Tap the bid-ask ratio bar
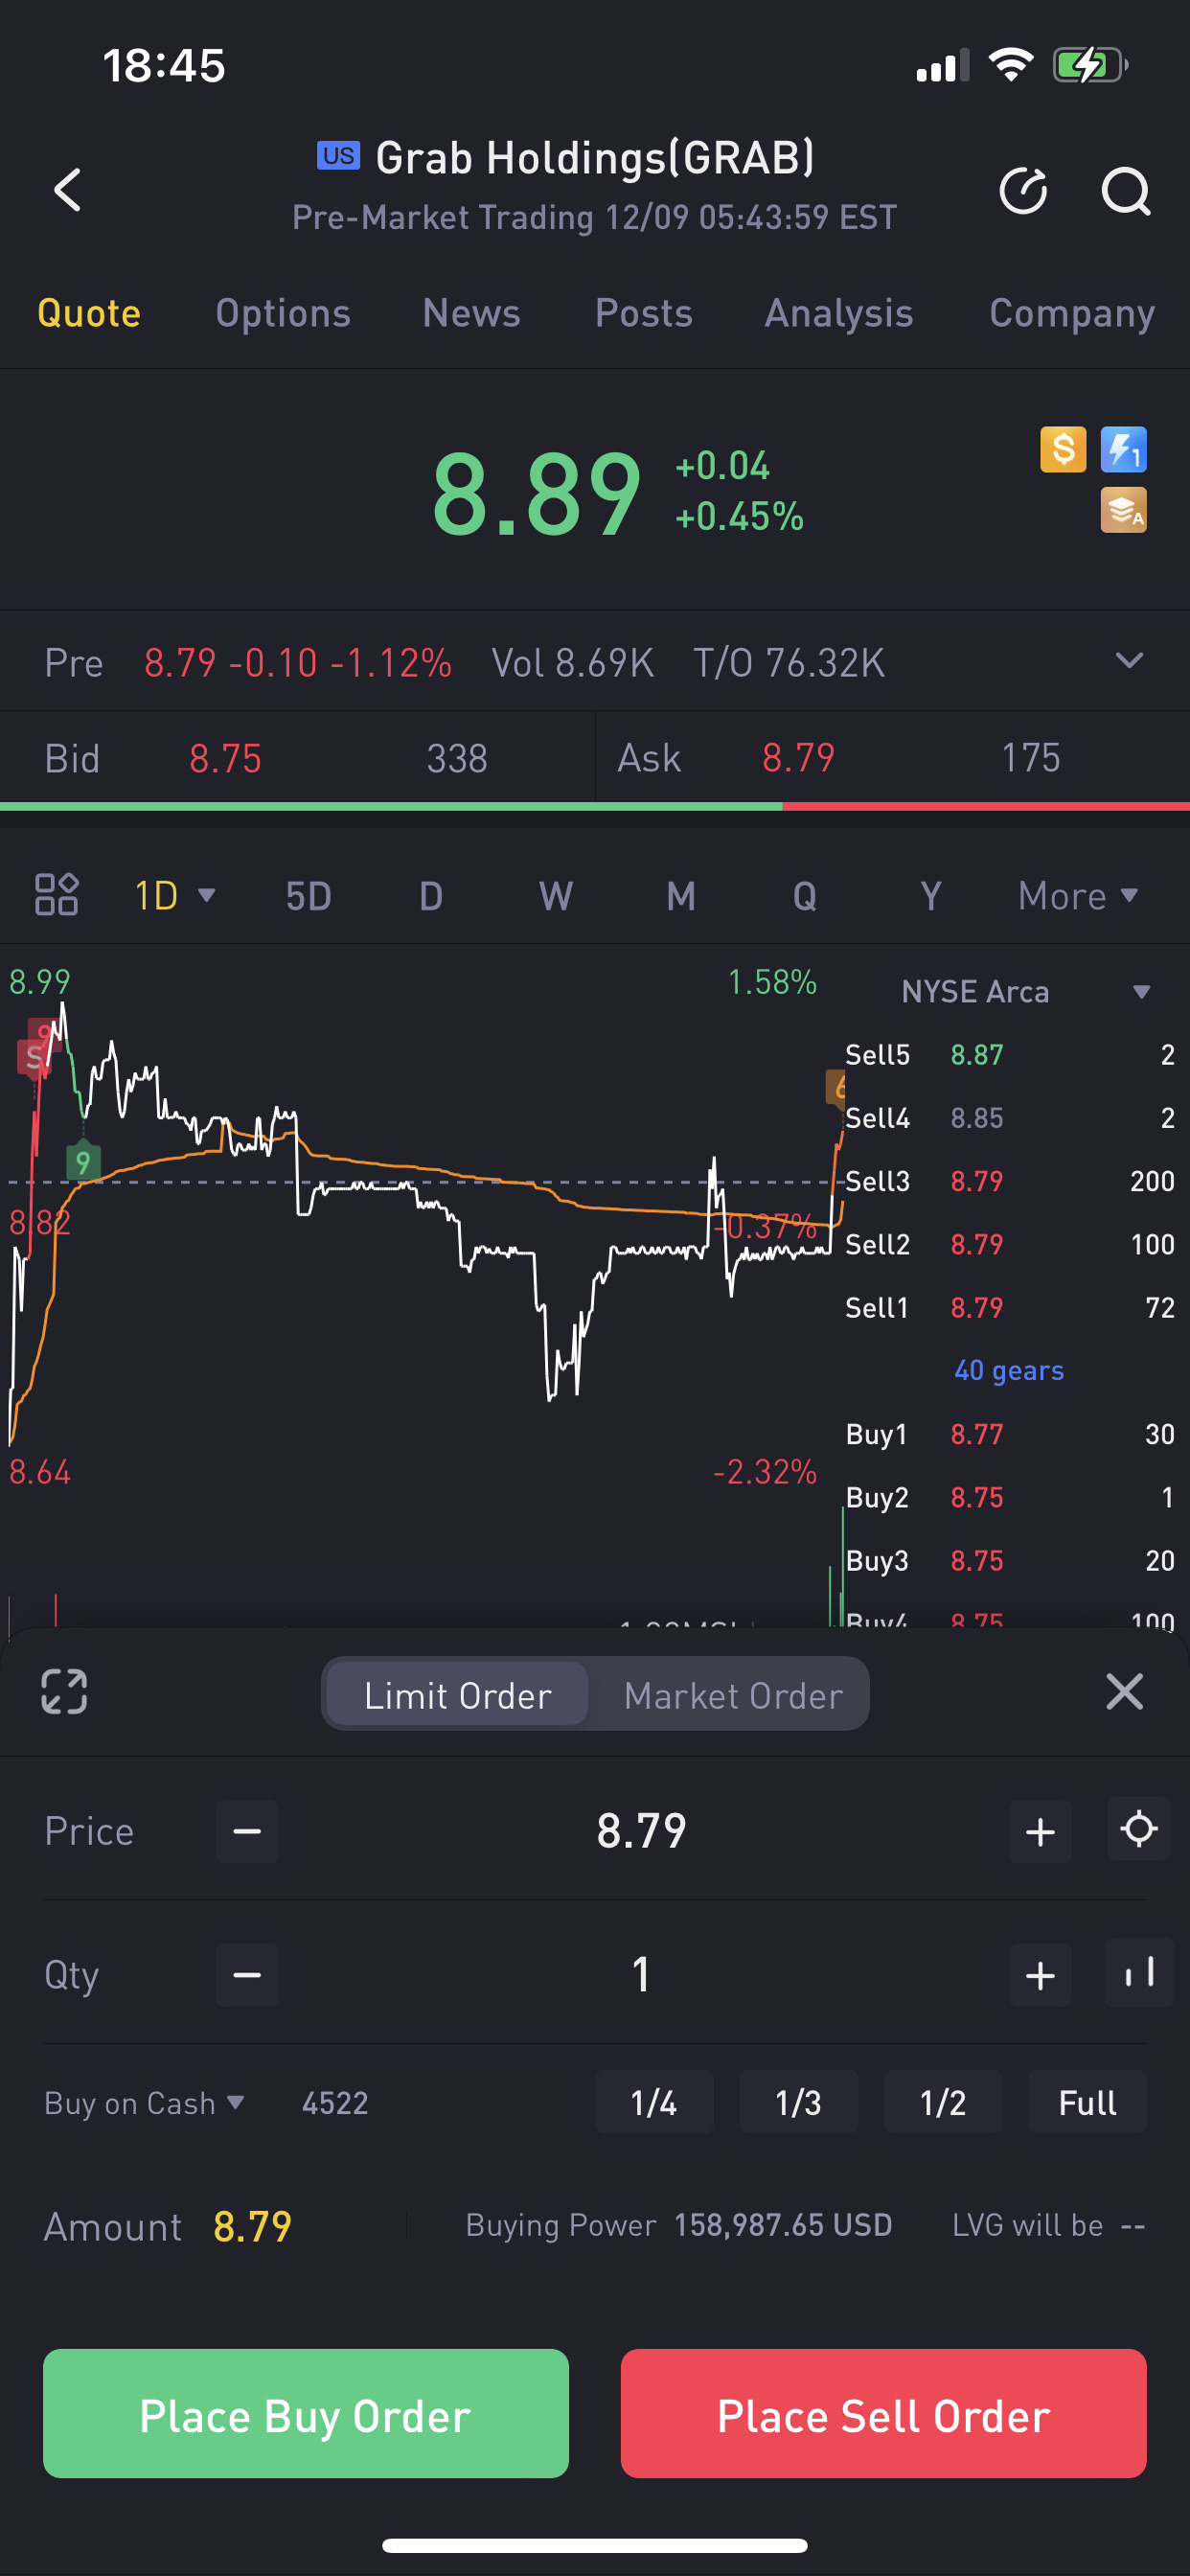Viewport: 1190px width, 2576px height. [595, 806]
